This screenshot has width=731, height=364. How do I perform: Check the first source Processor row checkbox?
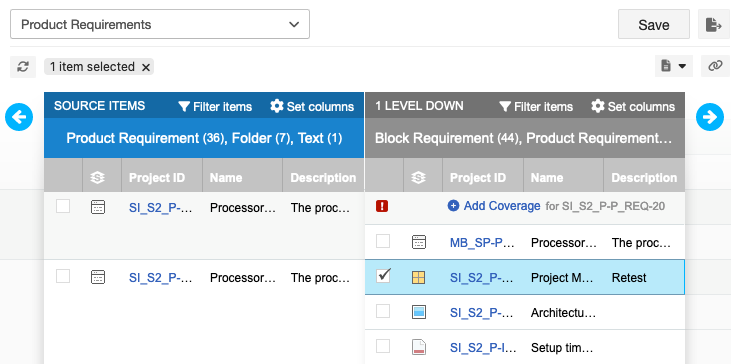(63, 206)
